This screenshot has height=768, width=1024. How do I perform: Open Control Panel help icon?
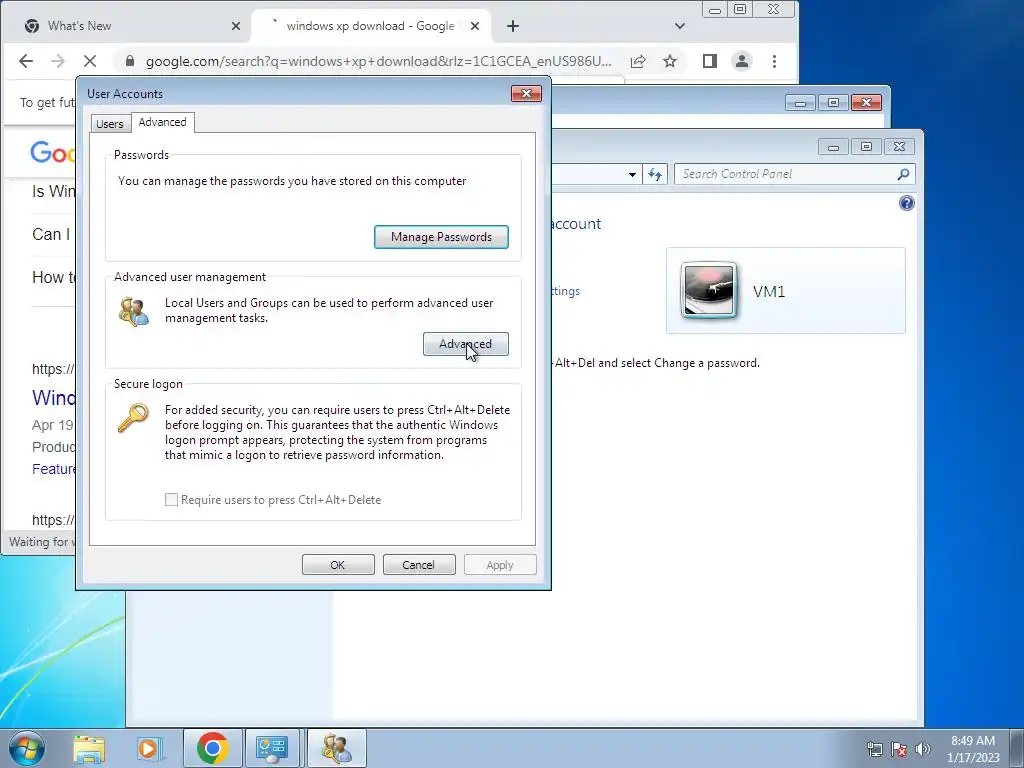click(906, 203)
